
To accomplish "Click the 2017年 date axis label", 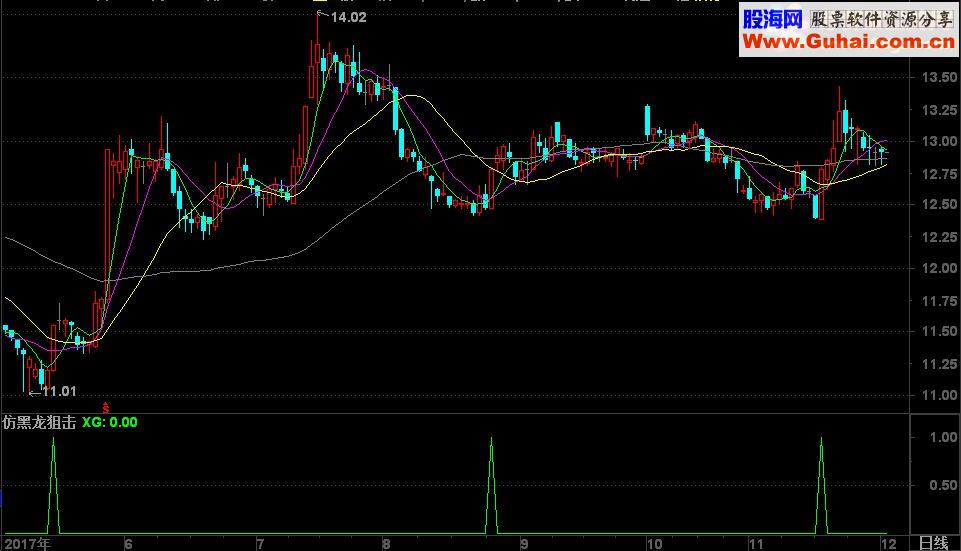I will pos(27,544).
